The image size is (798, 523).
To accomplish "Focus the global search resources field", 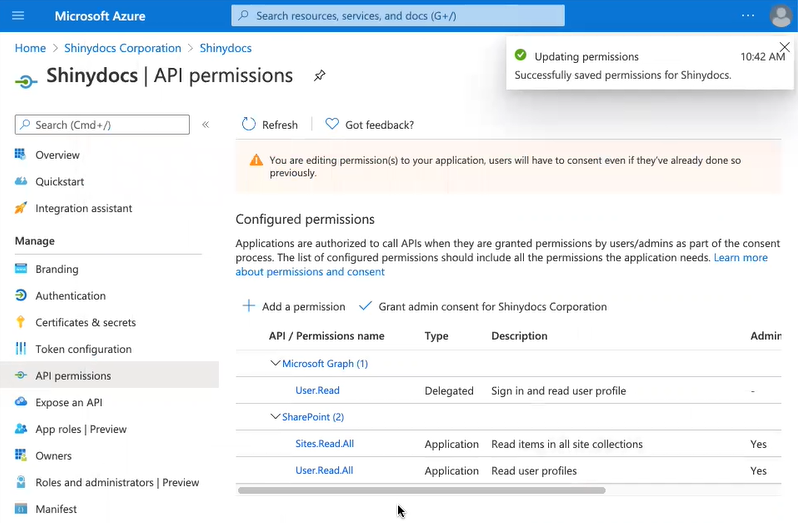I will [x=400, y=16].
